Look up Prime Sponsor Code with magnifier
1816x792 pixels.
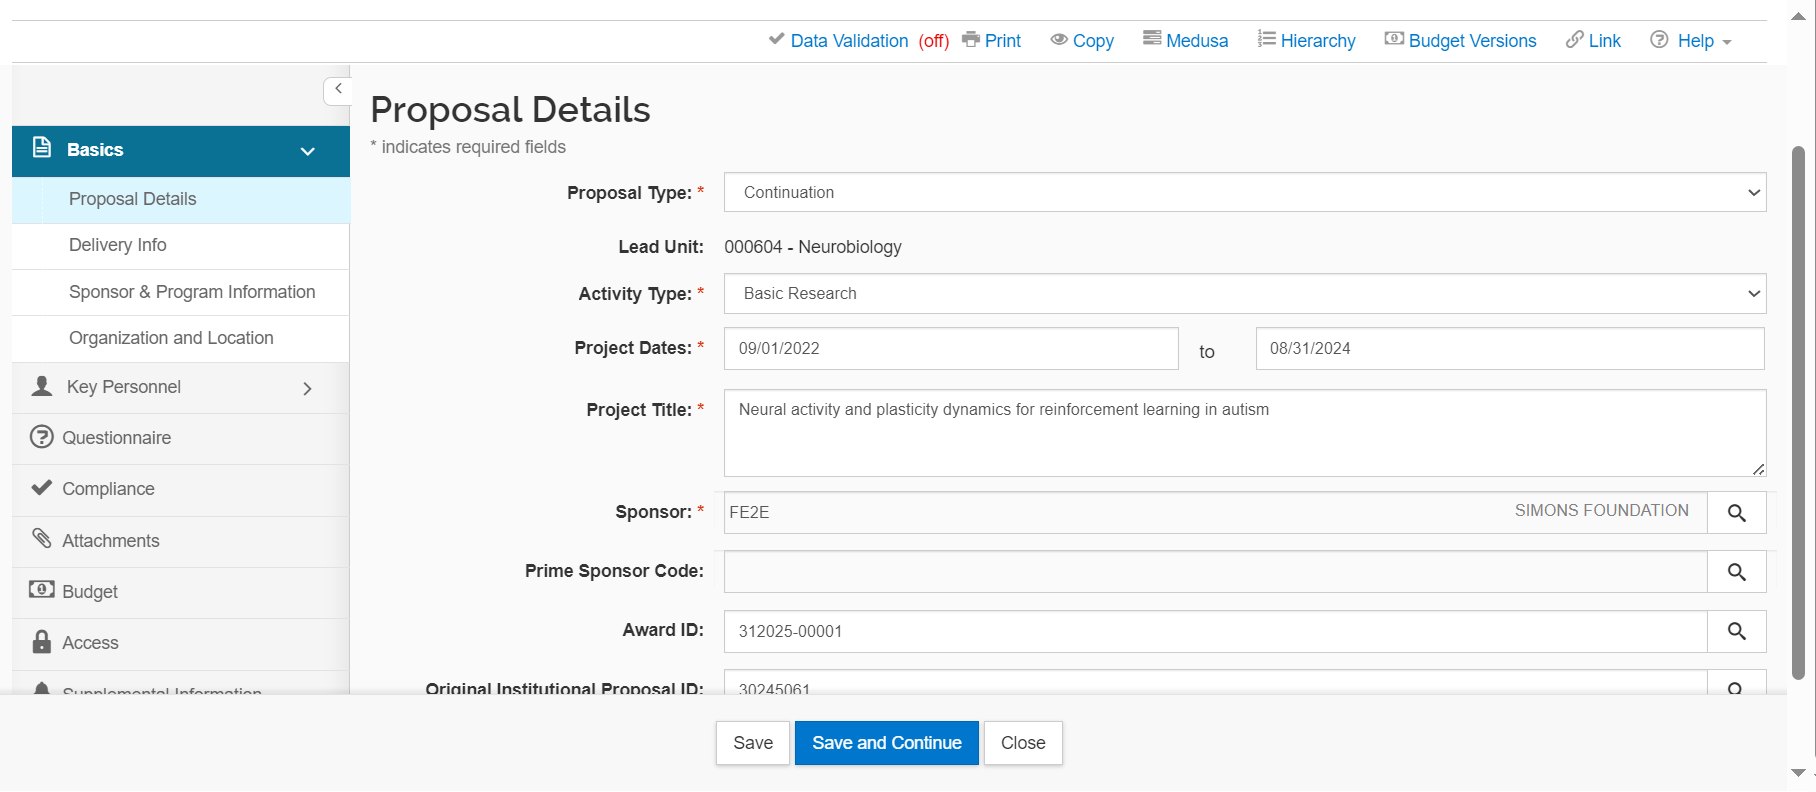1737,572
